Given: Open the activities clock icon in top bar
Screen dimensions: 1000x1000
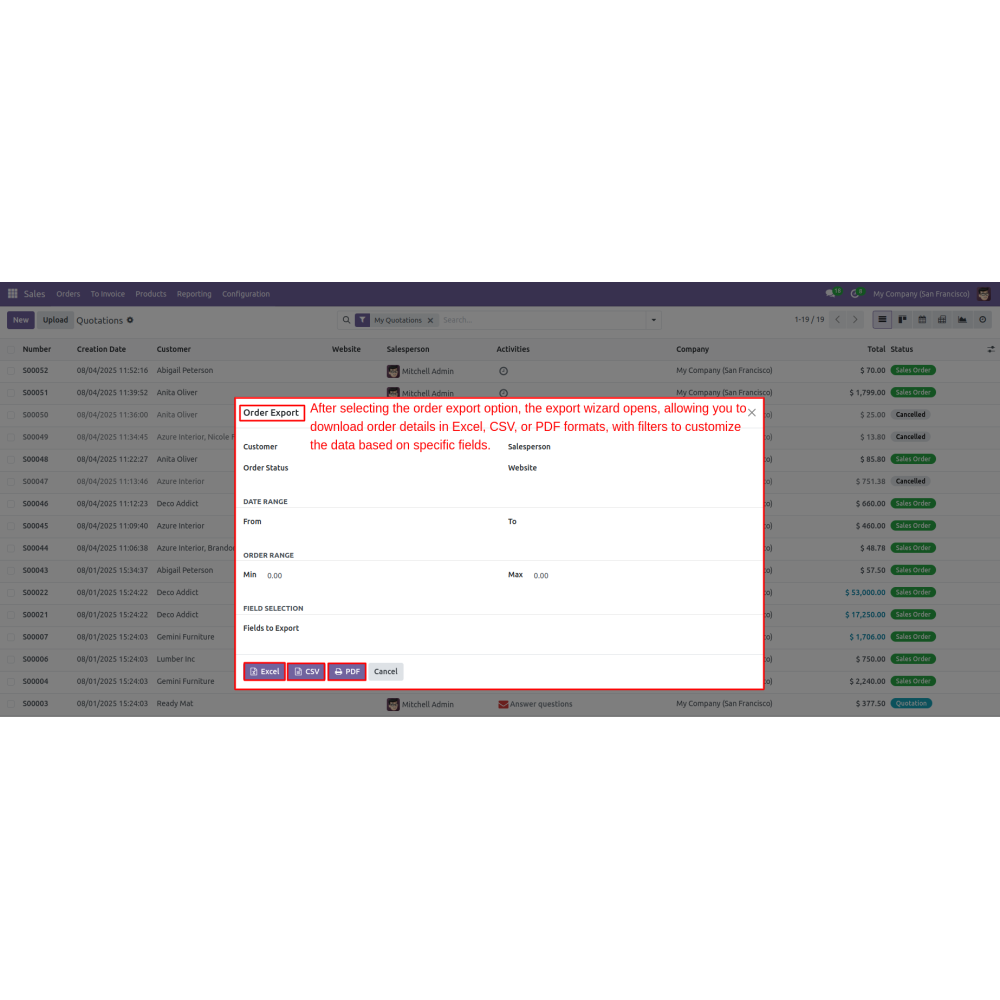Looking at the screenshot, I should click(x=855, y=294).
